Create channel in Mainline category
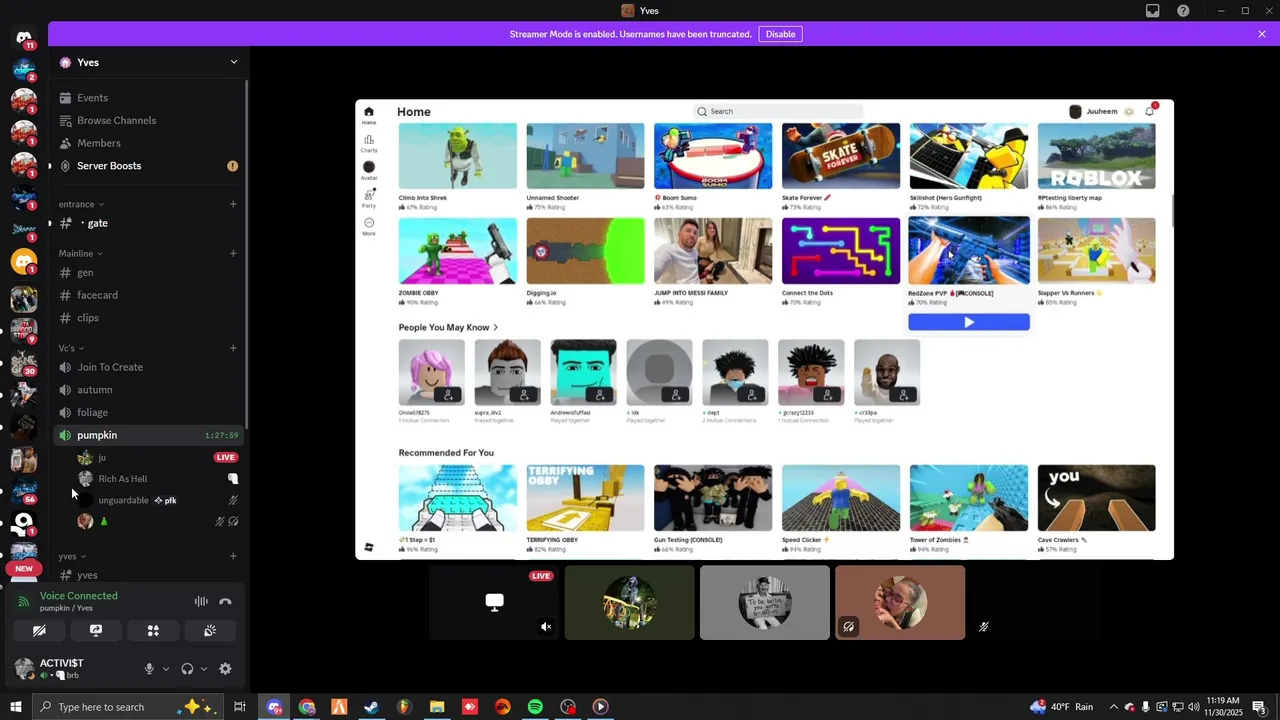 pos(233,253)
